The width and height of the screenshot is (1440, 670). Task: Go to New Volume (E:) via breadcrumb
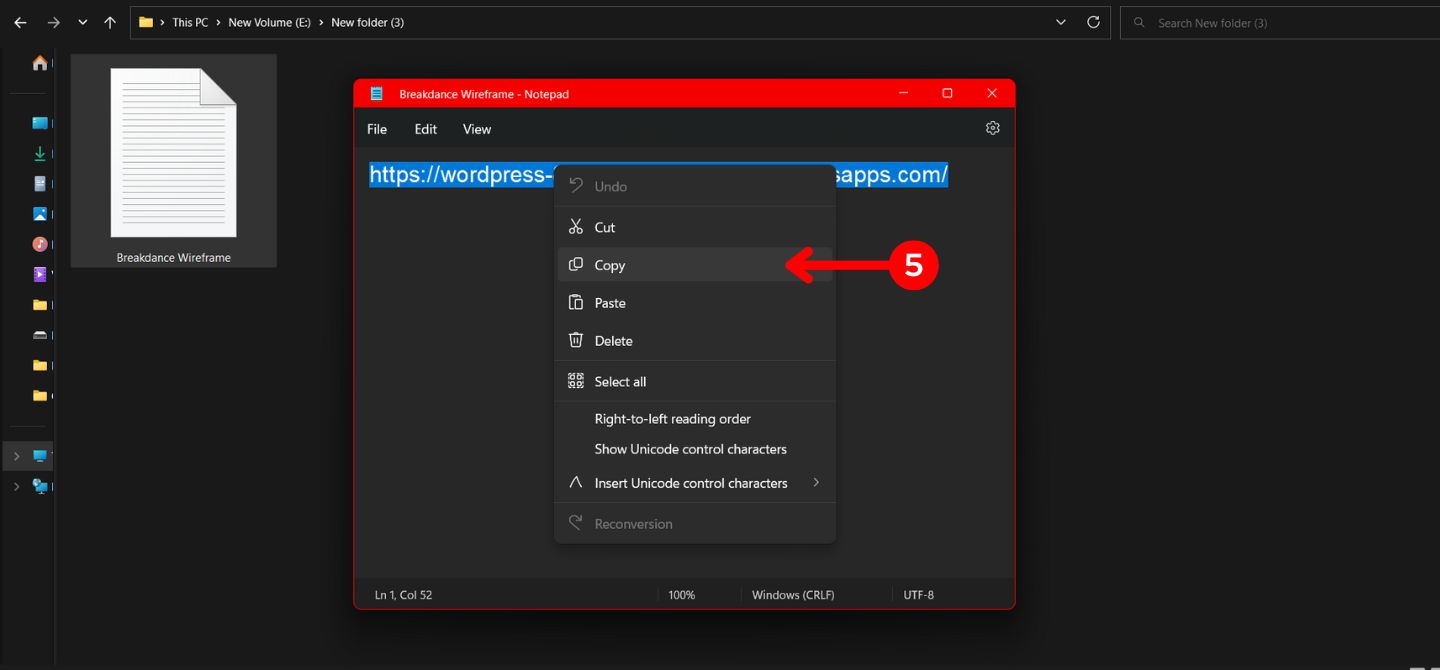pyautogui.click(x=268, y=21)
